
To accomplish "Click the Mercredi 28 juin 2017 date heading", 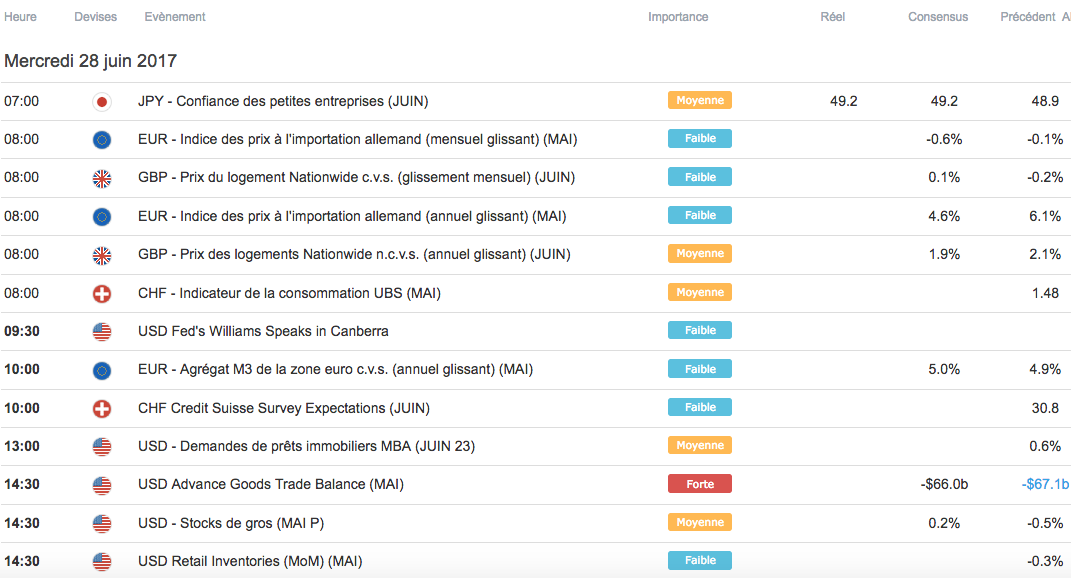I will point(91,61).
